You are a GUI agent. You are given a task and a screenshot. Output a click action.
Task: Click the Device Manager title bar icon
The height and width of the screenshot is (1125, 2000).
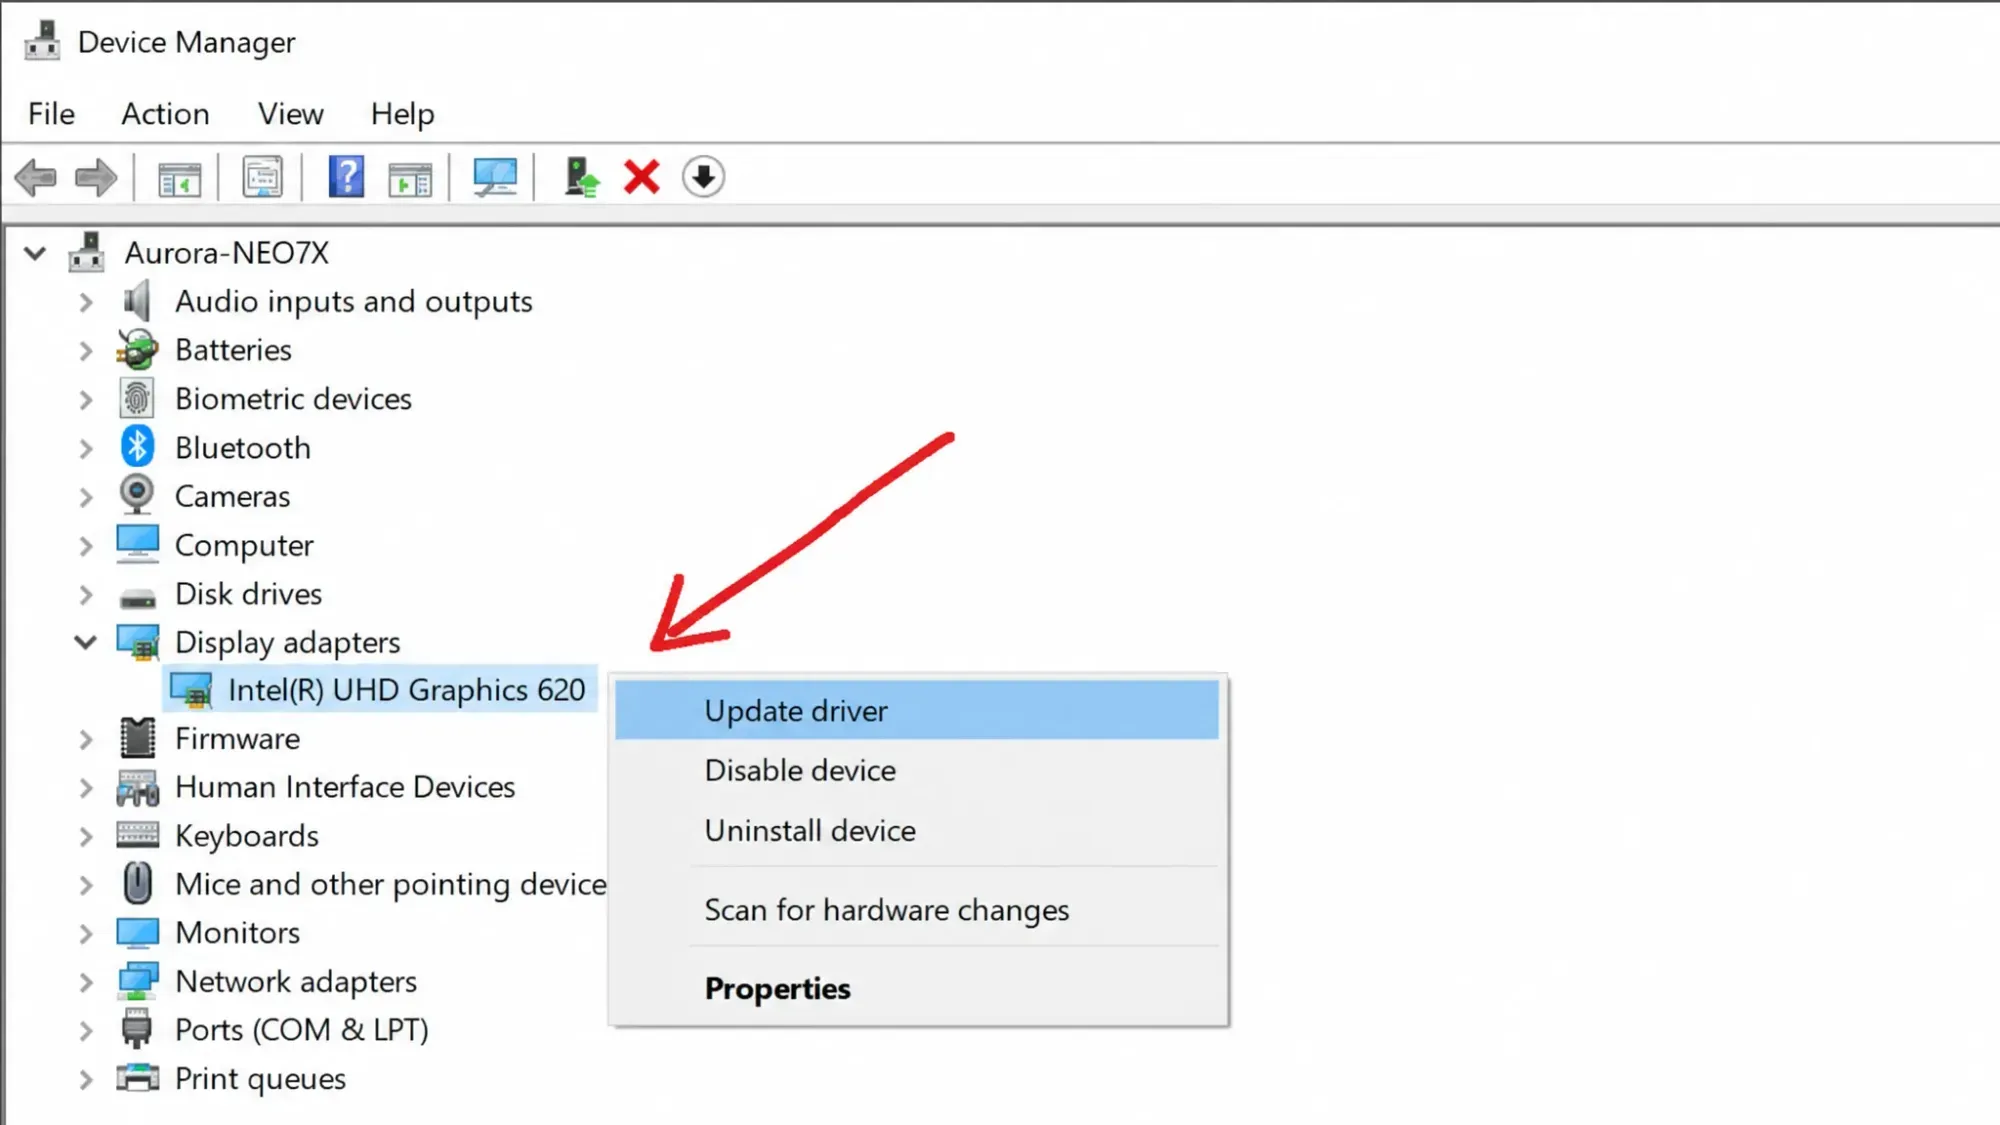[42, 41]
